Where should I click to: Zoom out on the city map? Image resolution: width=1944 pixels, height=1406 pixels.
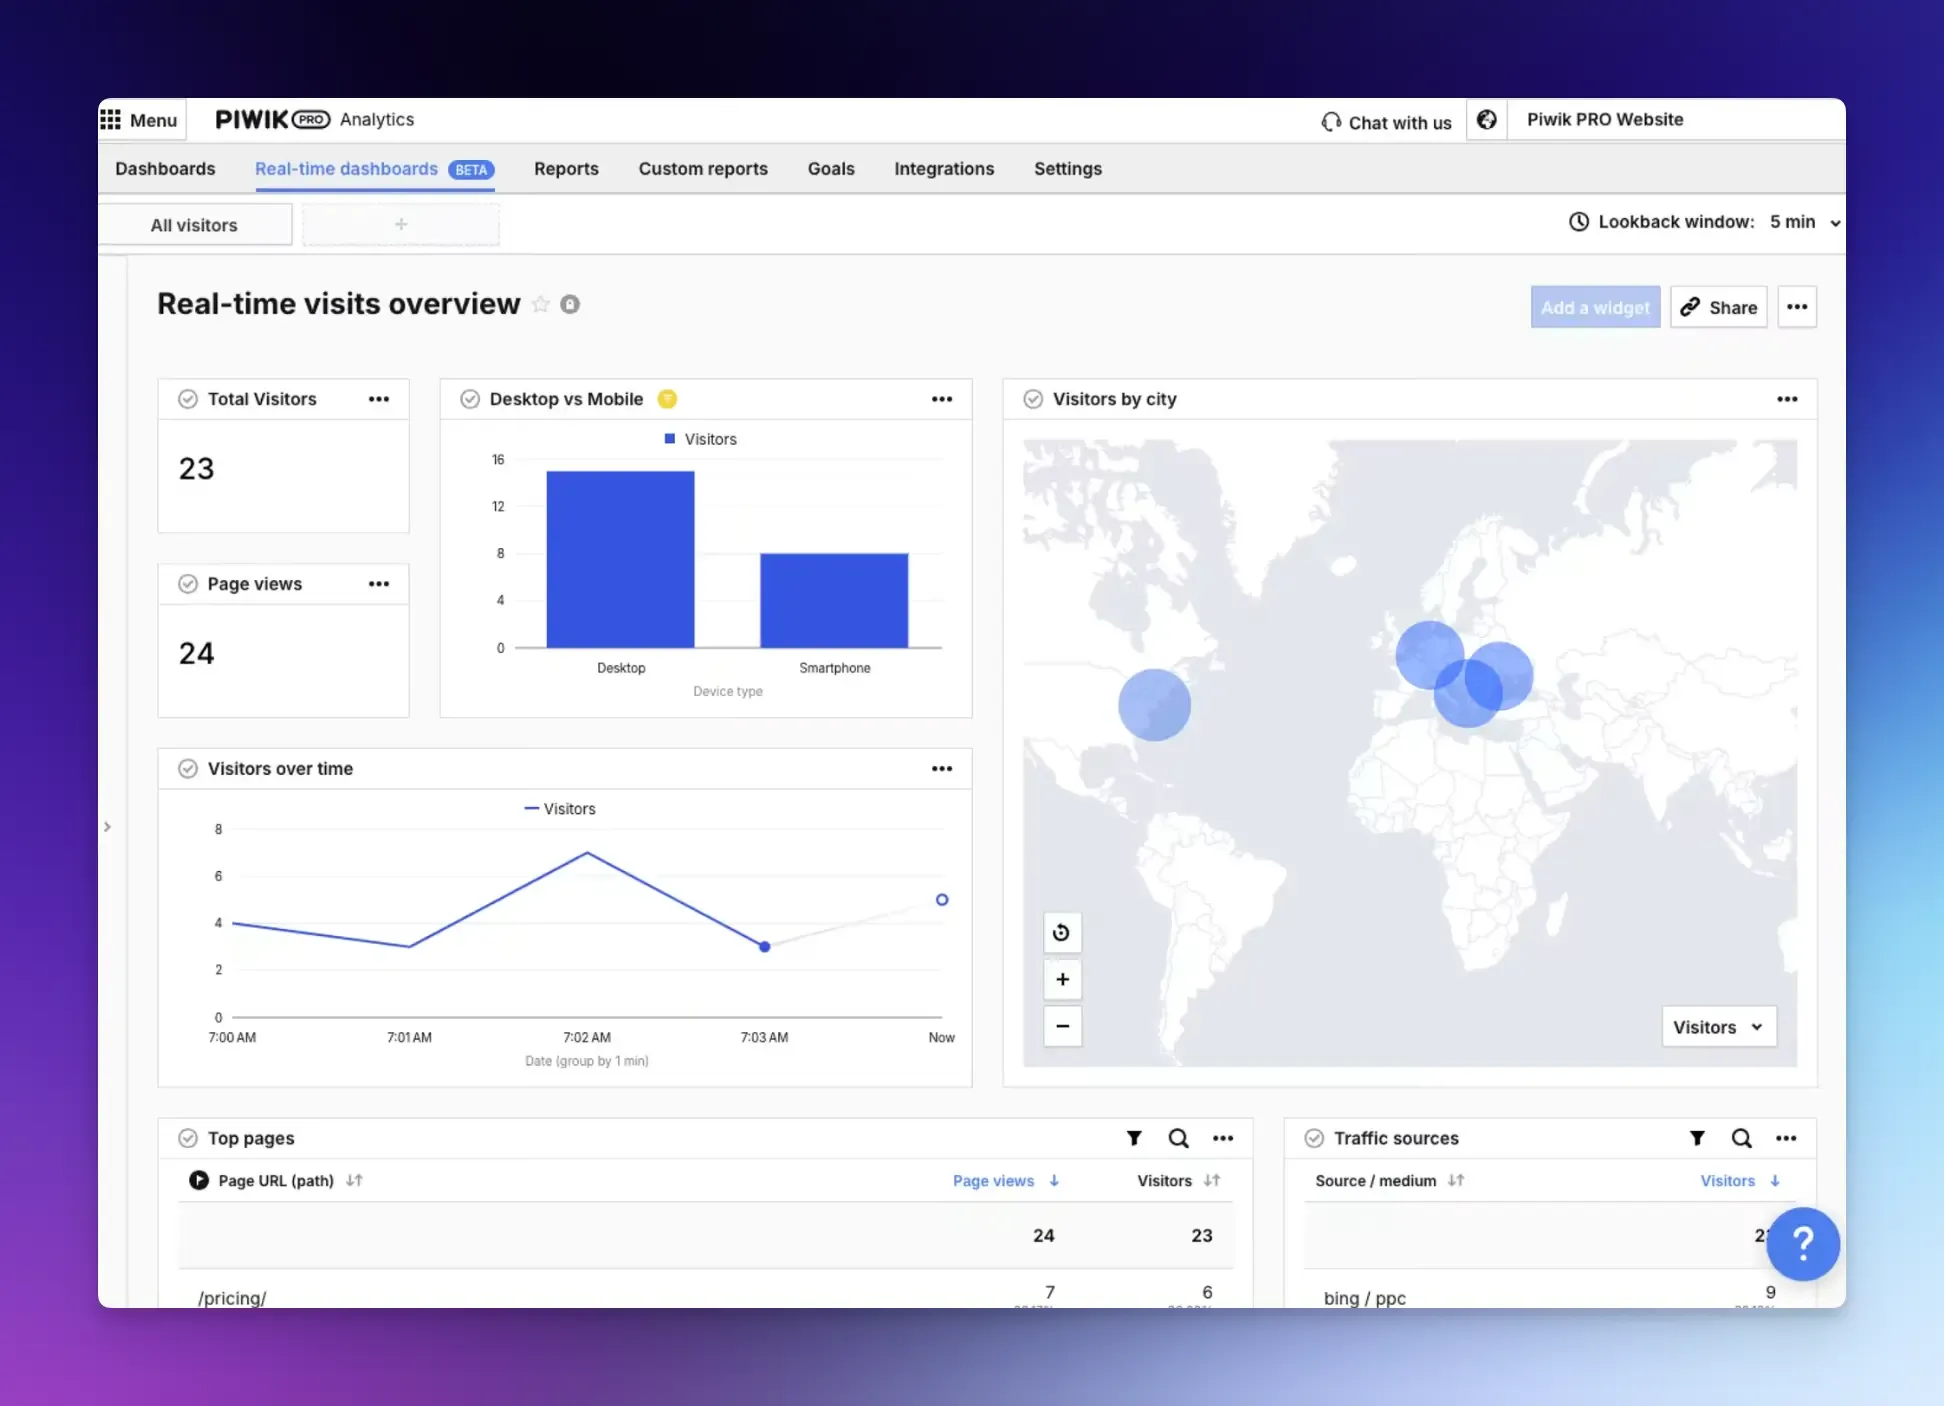tap(1062, 1026)
